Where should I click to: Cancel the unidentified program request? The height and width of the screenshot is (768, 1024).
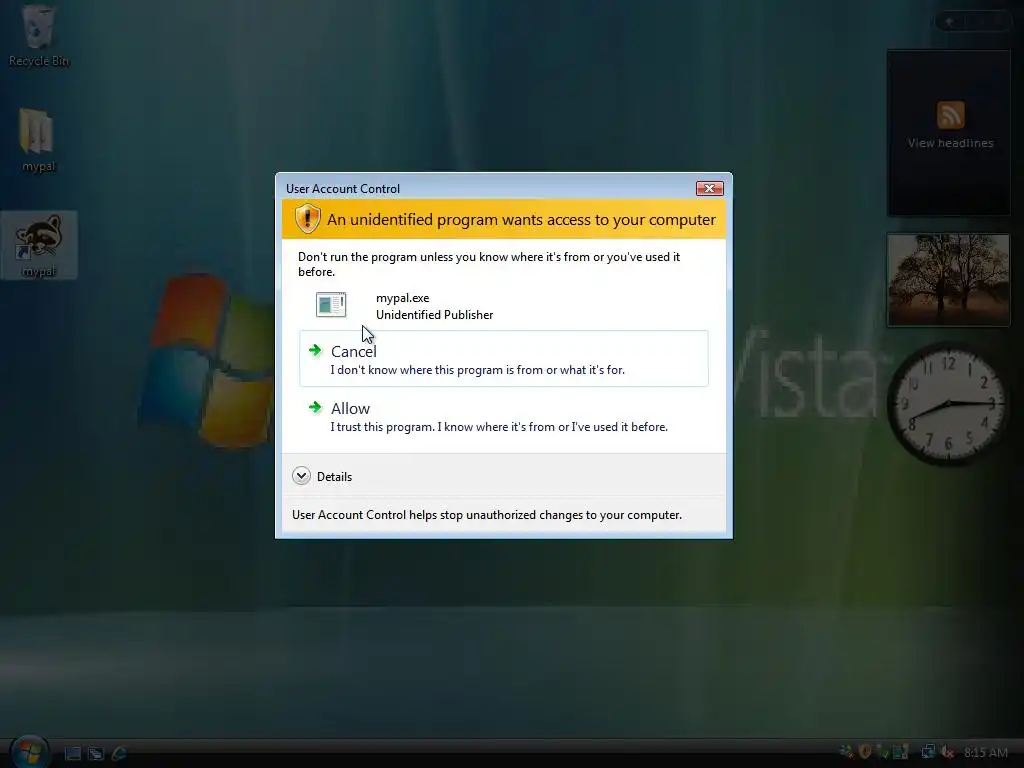pos(504,359)
